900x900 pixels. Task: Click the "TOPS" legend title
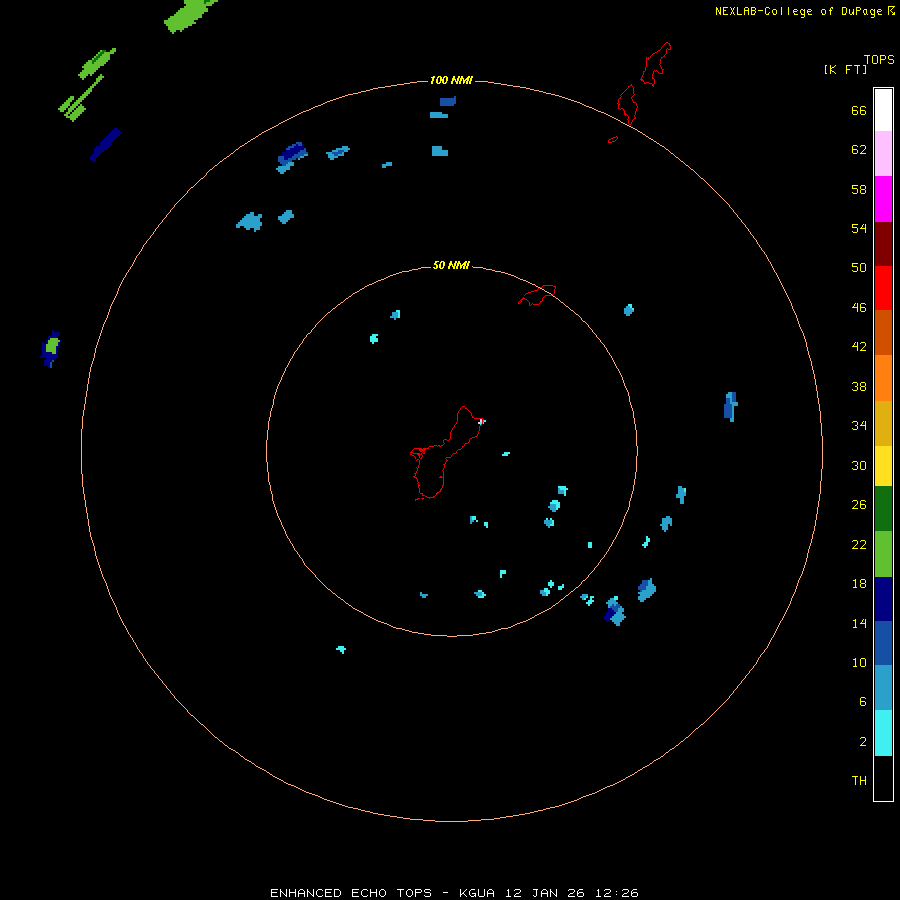879,59
